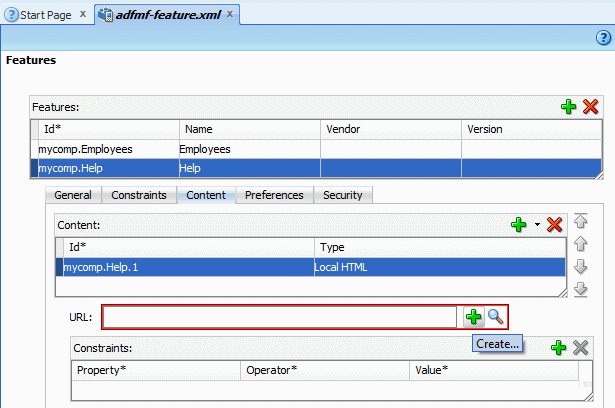Add a content constraint with green plus
The image size is (615, 408).
(x=558, y=348)
